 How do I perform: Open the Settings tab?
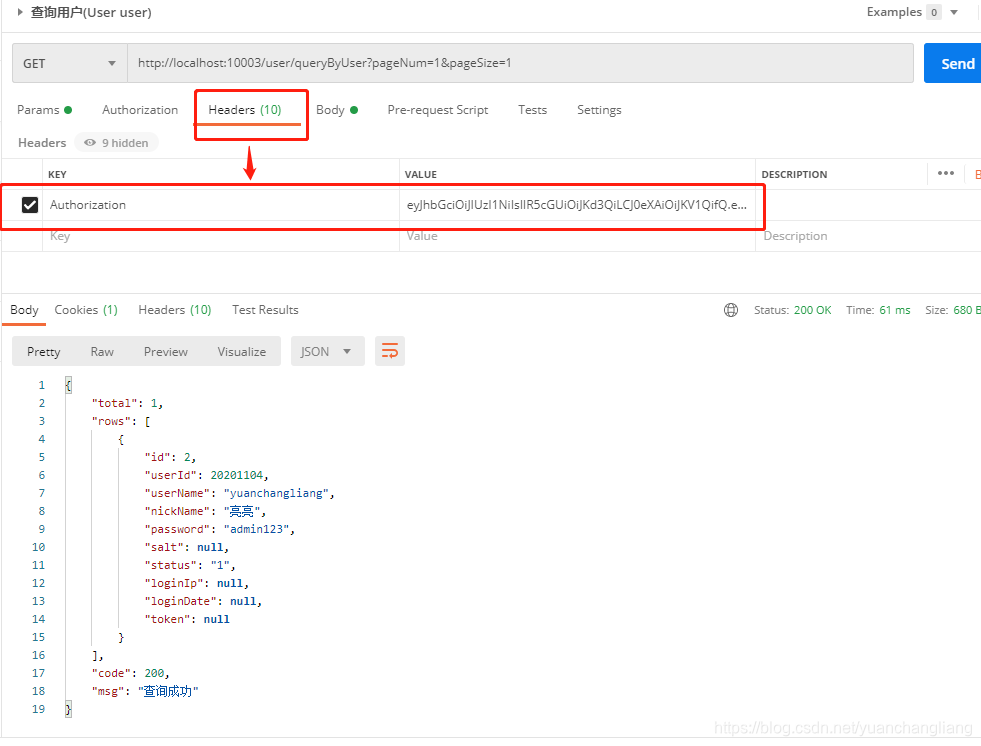tap(599, 110)
